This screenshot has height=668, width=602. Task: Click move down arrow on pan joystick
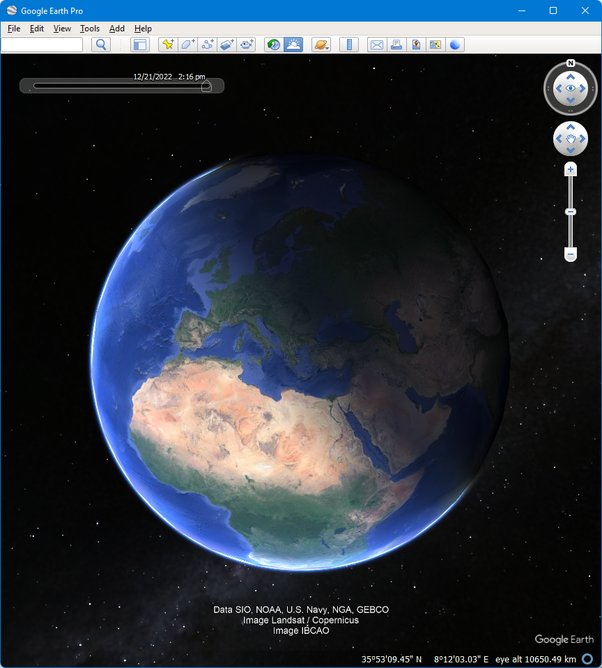[x=570, y=150]
